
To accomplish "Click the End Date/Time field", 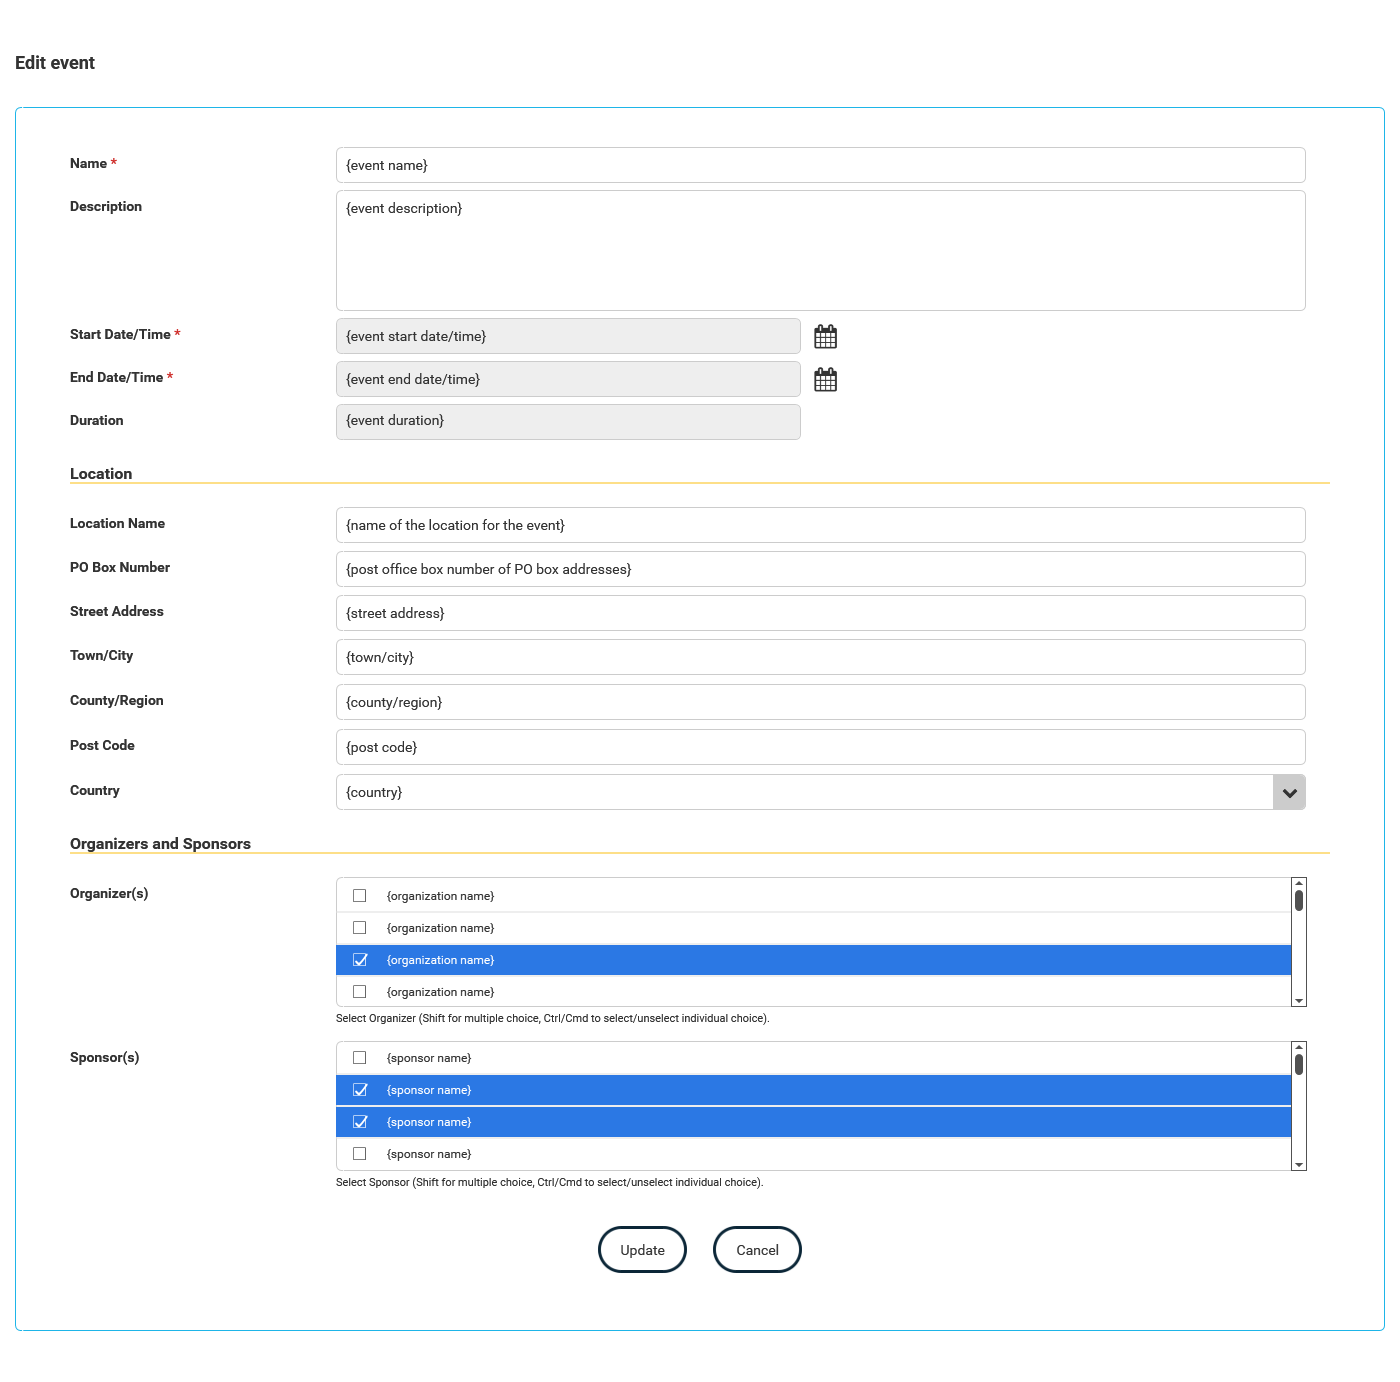I will (x=568, y=379).
